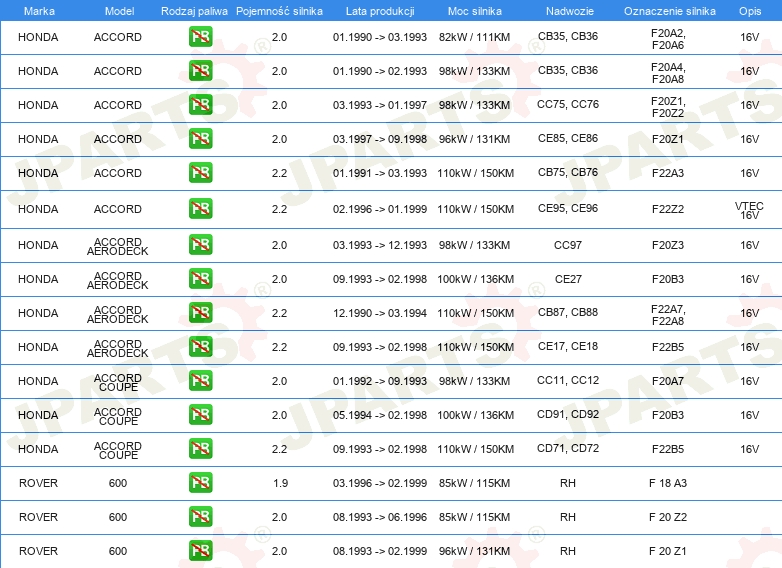Click the Lata produkcji column header

pos(380,11)
